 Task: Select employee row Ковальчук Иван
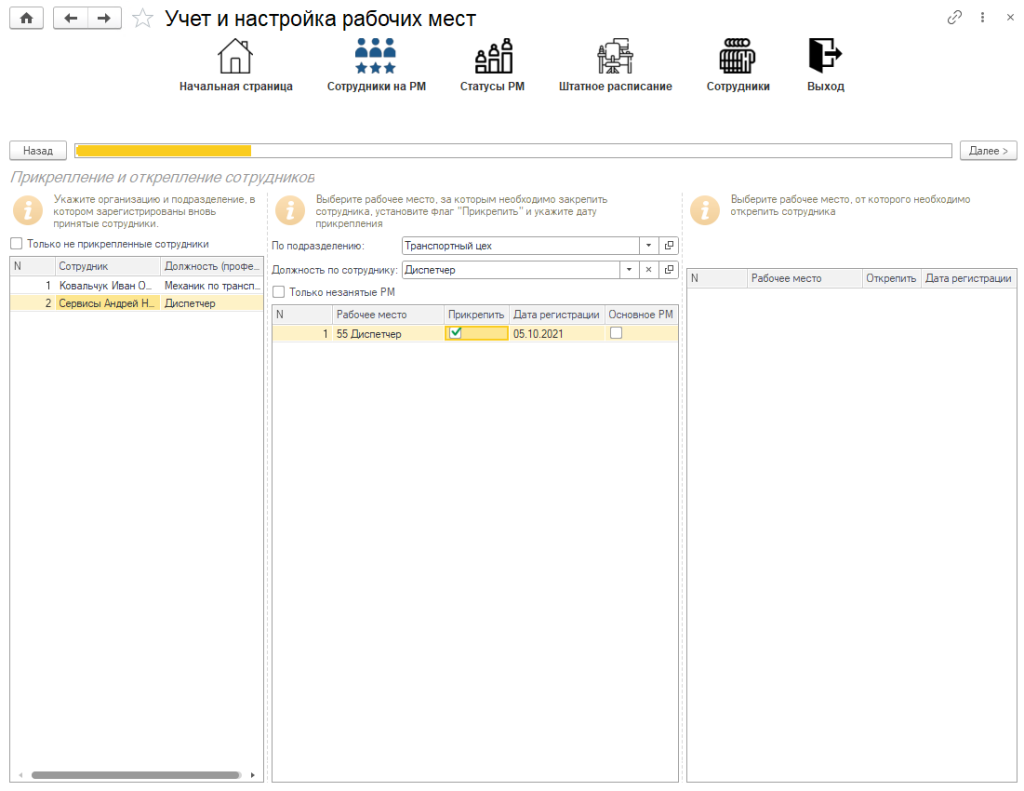(105, 286)
